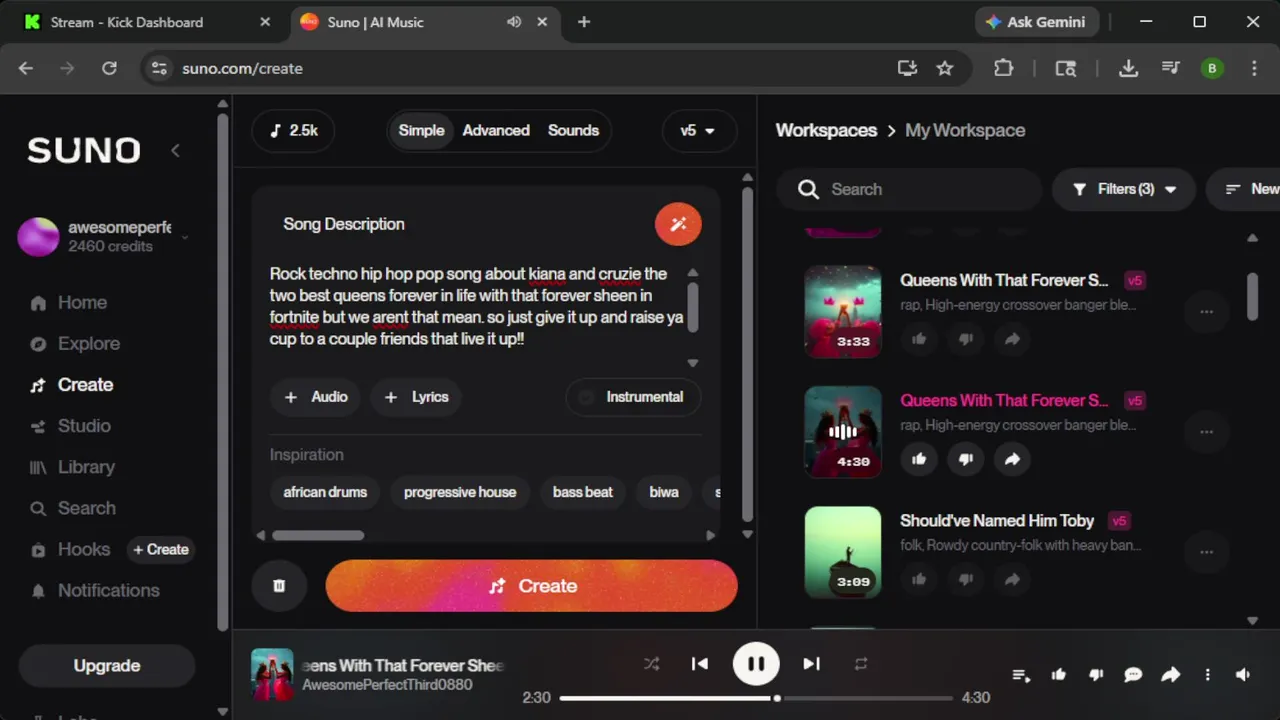Add Audio to the song
This screenshot has width=1280, height=720.
point(316,397)
